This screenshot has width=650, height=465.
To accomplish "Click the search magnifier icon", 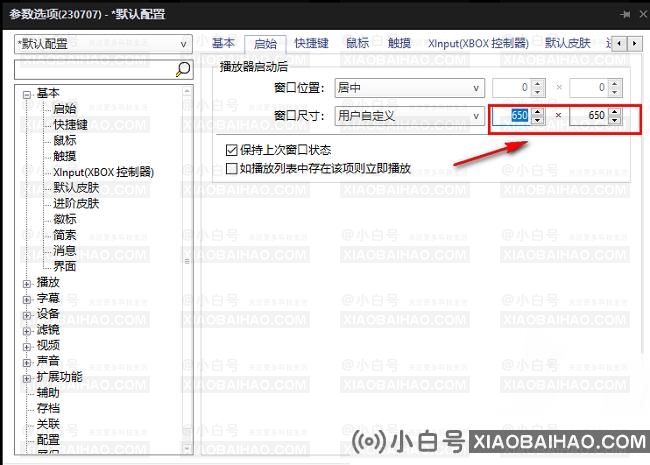I will (183, 69).
